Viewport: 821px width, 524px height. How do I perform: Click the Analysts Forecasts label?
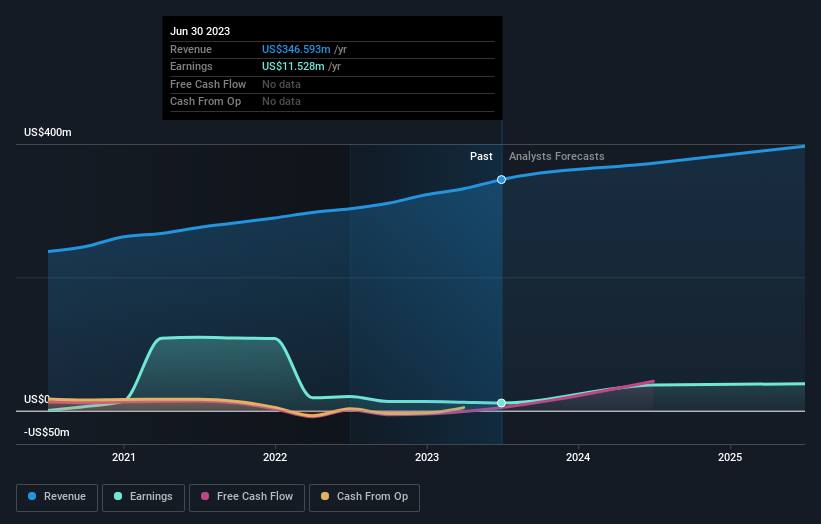coord(557,157)
